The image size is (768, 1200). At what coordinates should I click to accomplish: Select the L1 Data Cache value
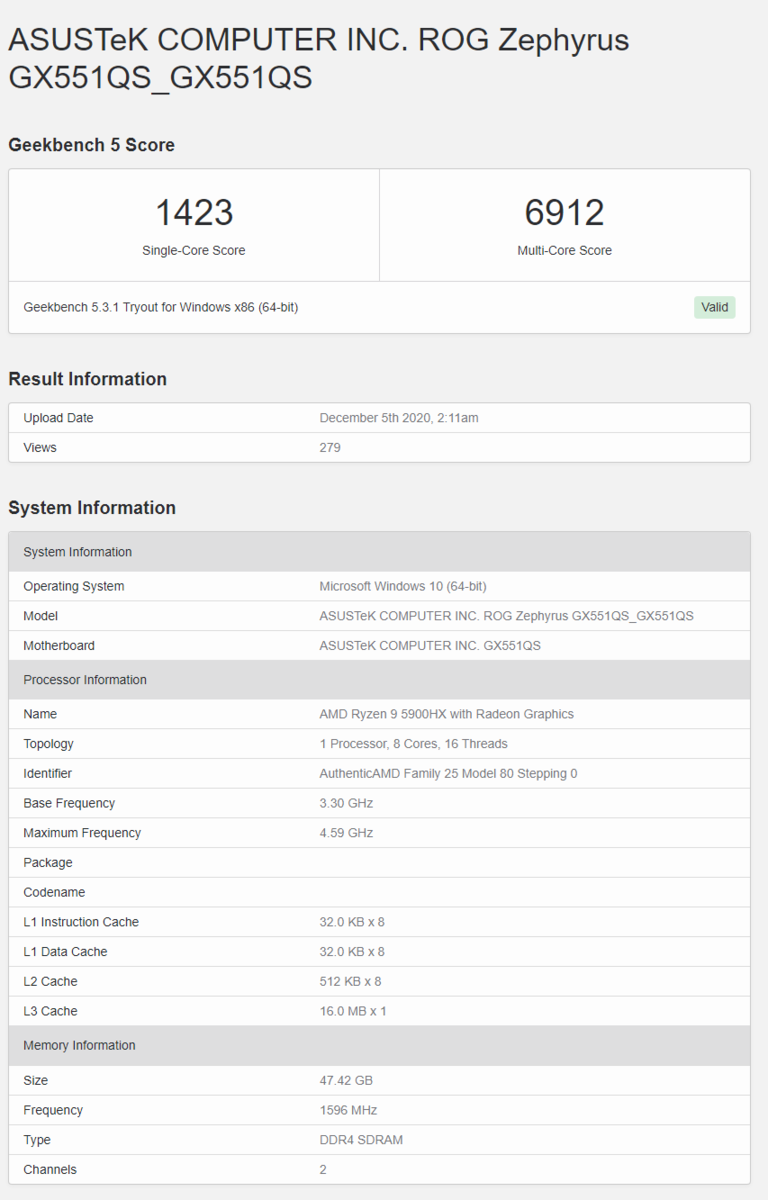(x=352, y=952)
